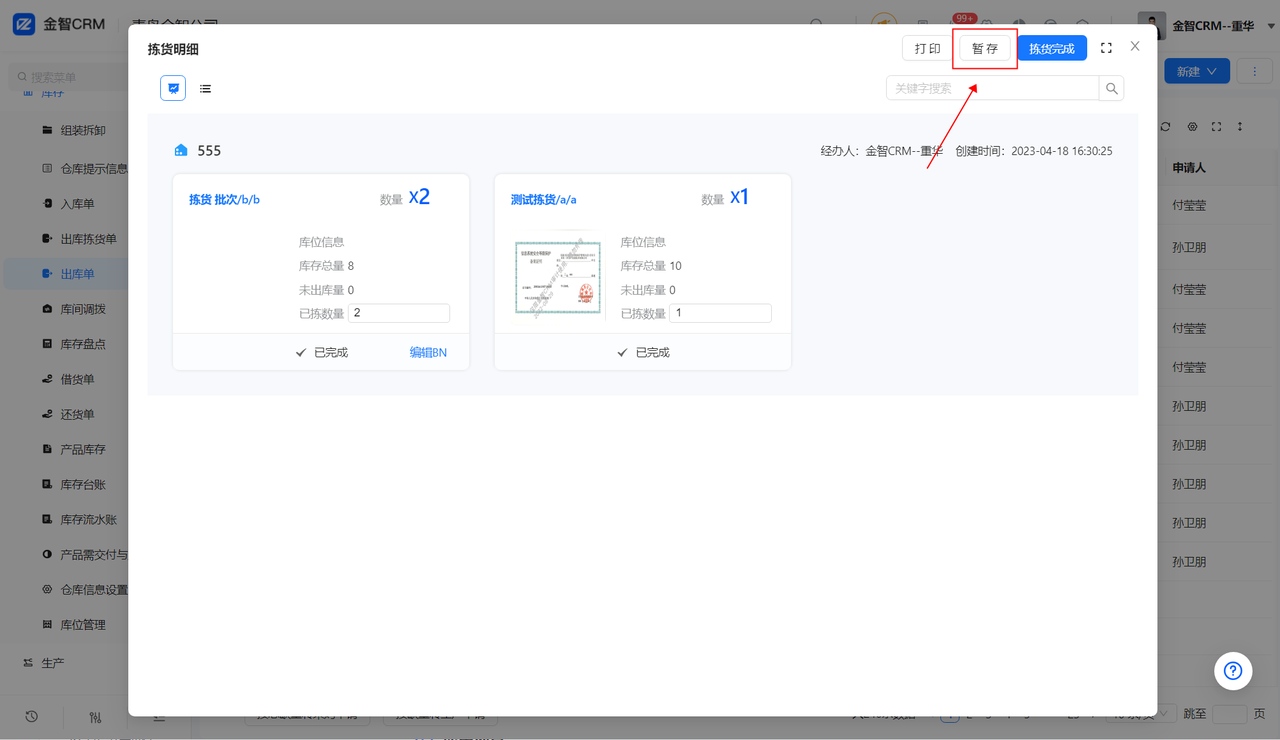Click 已拣数量 field containing 1
The width and height of the screenshot is (1280, 740).
721,313
